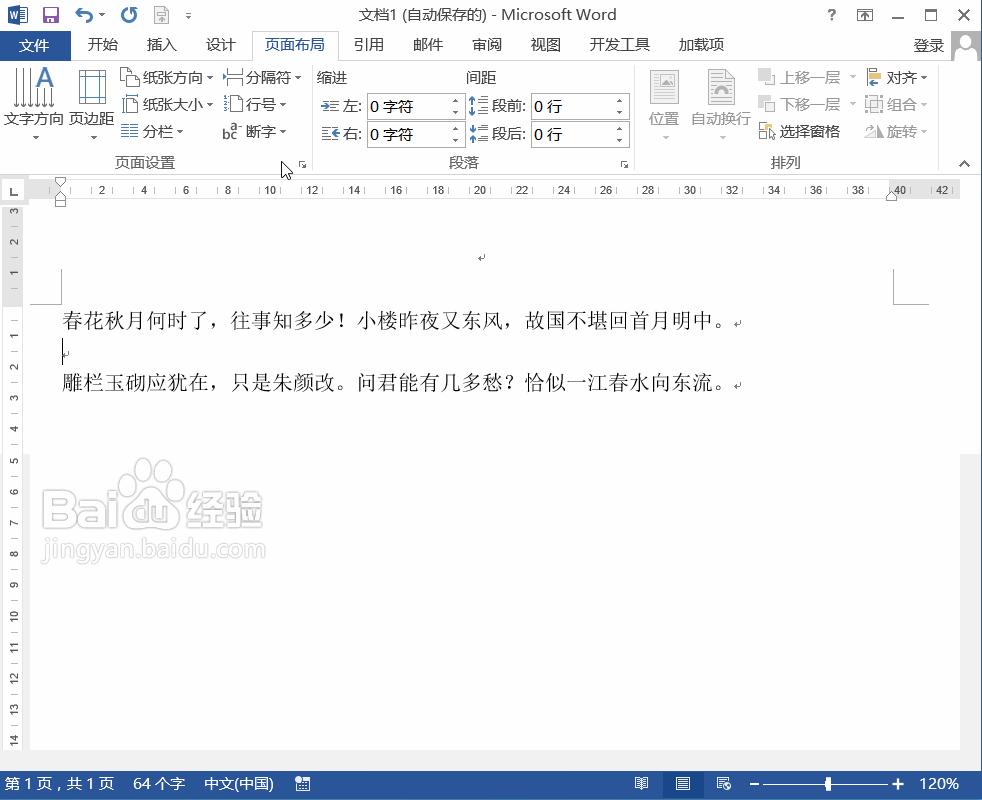The image size is (982, 800).
Task: Toggle Web版式视图 in the status bar
Action: pyautogui.click(x=722, y=784)
